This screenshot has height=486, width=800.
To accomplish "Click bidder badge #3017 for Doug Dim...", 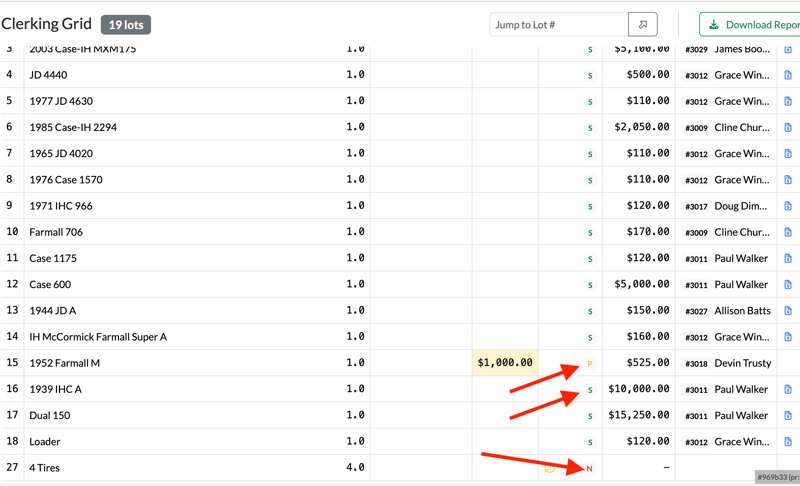I will (696, 207).
